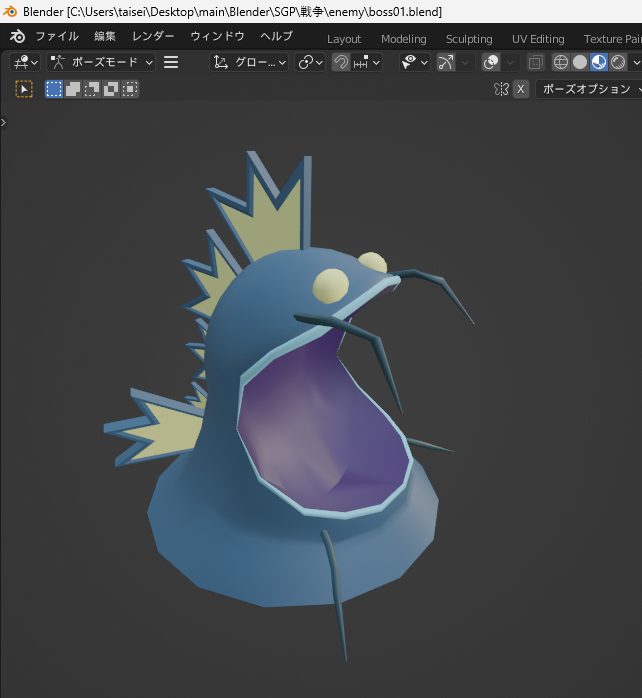
Task: Toggle the show overlays button
Action: tap(491, 62)
